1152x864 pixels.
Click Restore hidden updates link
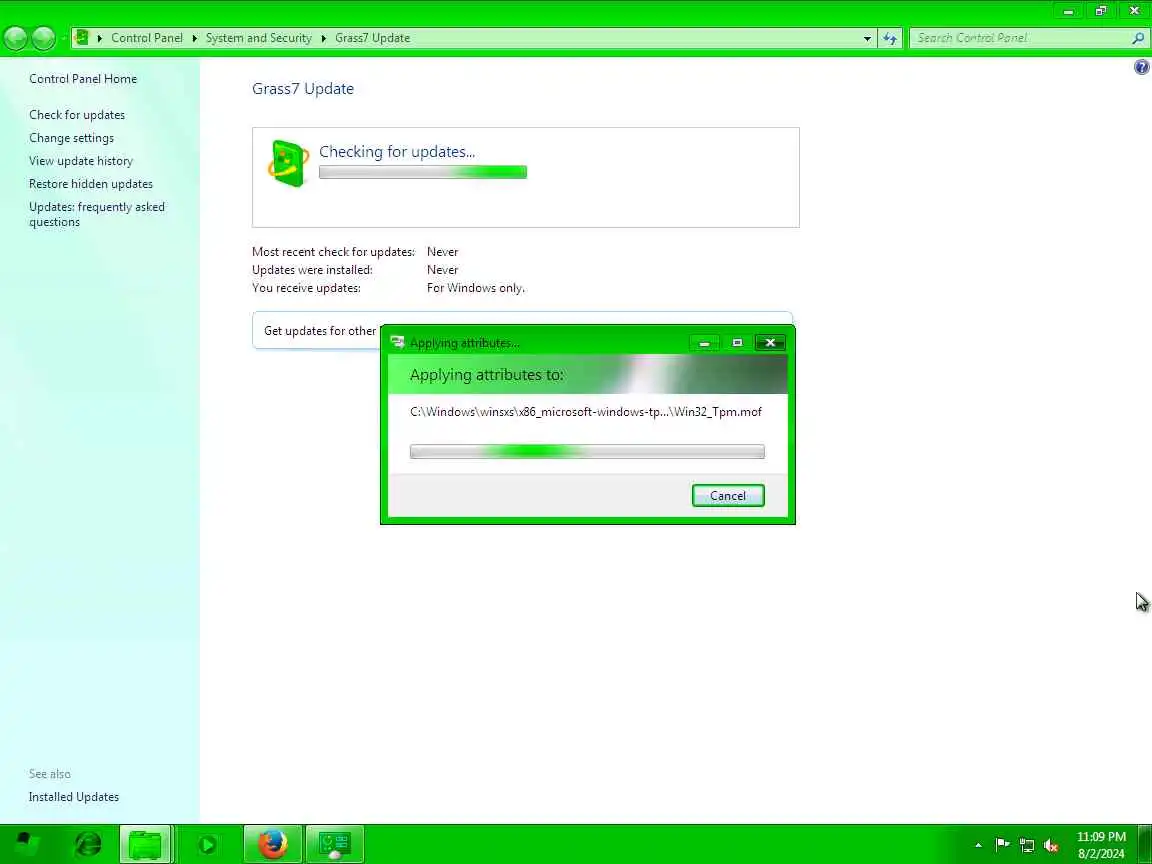91,184
